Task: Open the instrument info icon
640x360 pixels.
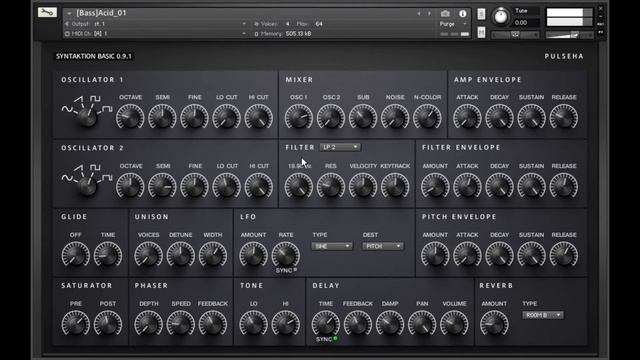Action: 462,13
